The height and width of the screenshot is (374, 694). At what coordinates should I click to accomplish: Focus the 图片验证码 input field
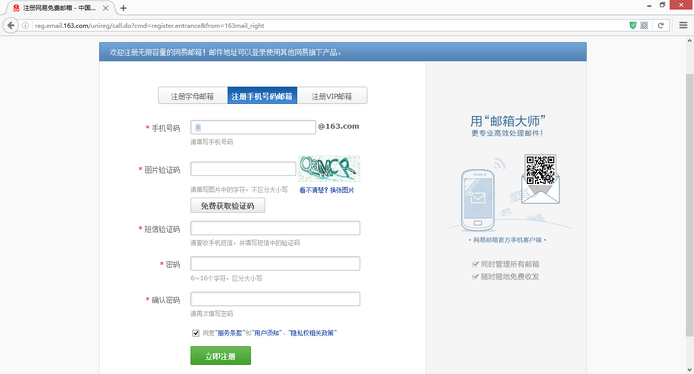pos(243,169)
